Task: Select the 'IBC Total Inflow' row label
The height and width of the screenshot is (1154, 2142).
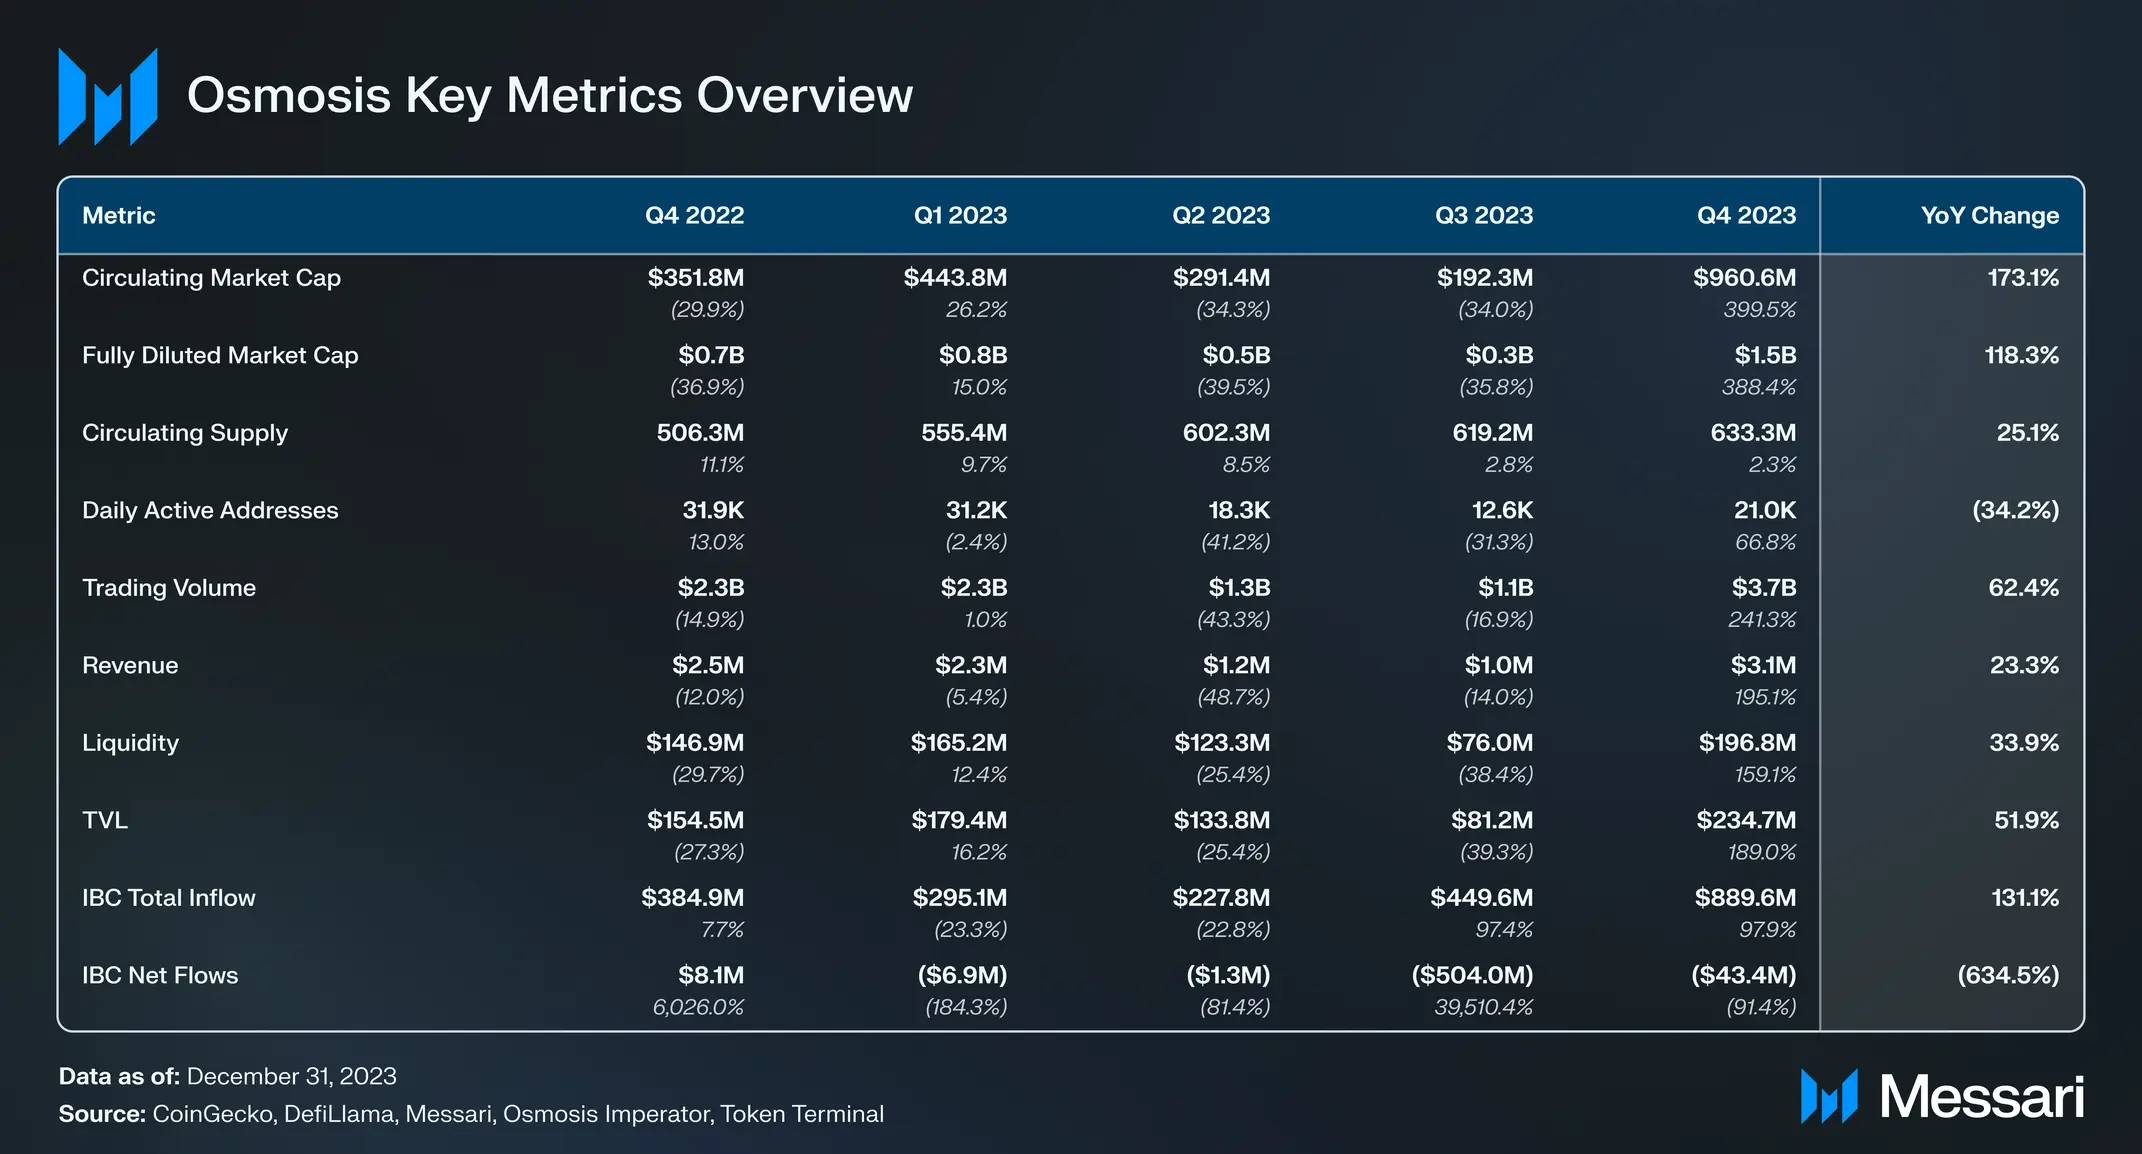Action: (x=169, y=898)
